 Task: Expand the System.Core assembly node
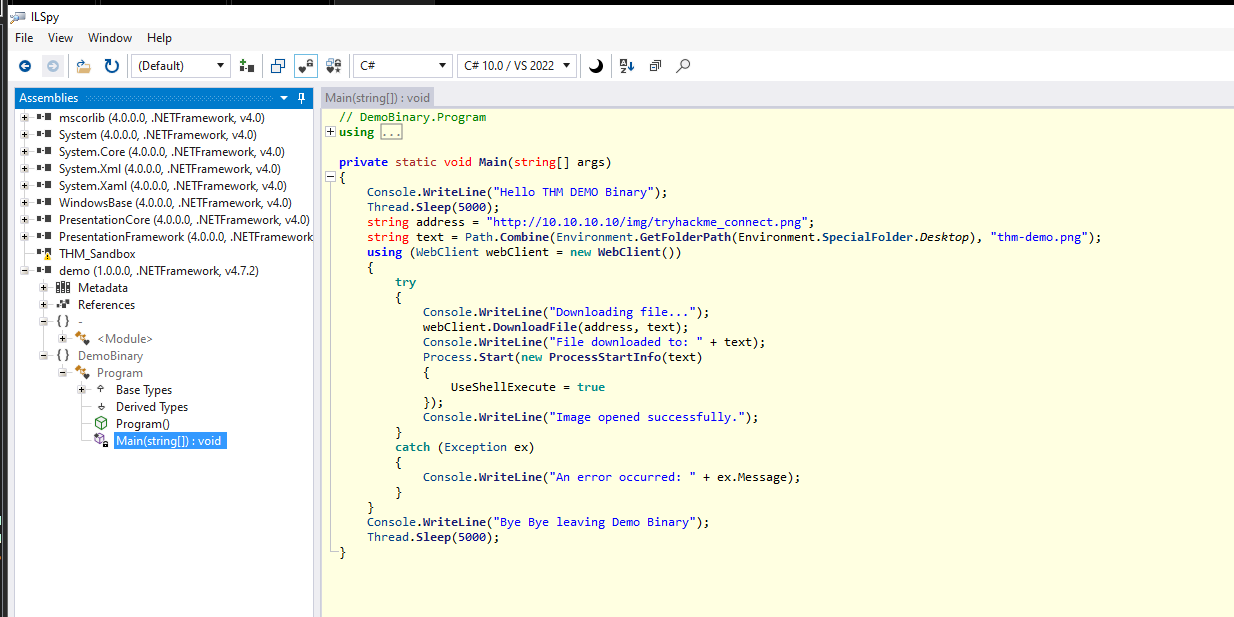coord(25,152)
